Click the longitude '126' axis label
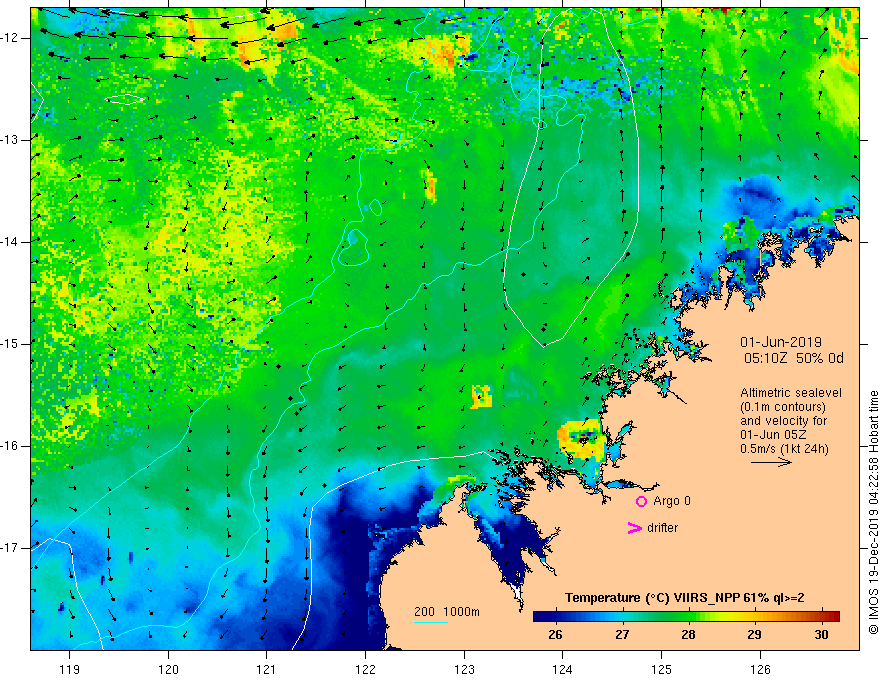 coord(760,669)
